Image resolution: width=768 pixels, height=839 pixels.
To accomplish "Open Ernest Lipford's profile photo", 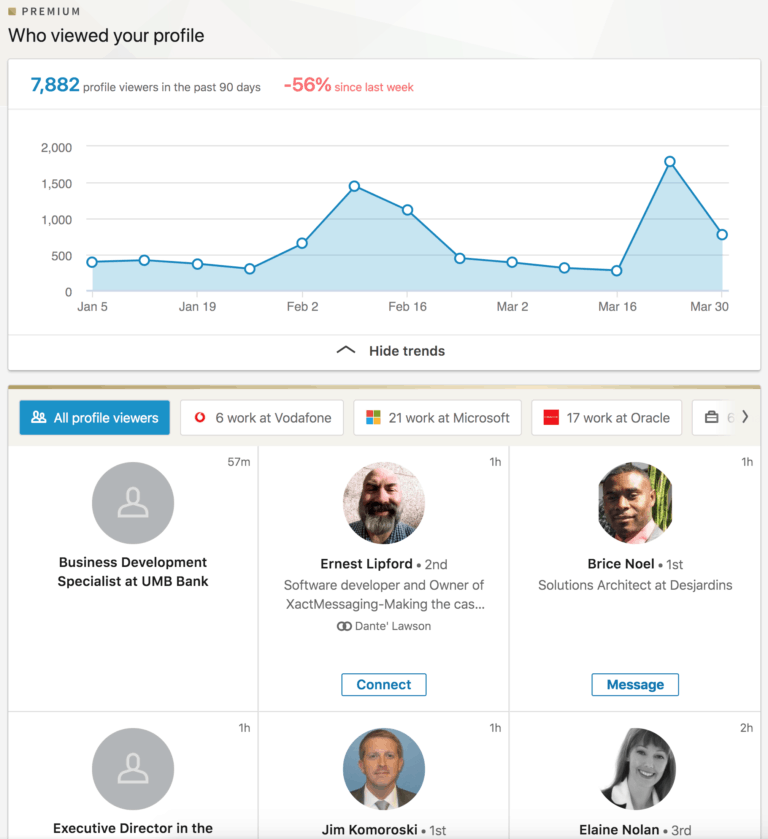I will click(x=384, y=503).
